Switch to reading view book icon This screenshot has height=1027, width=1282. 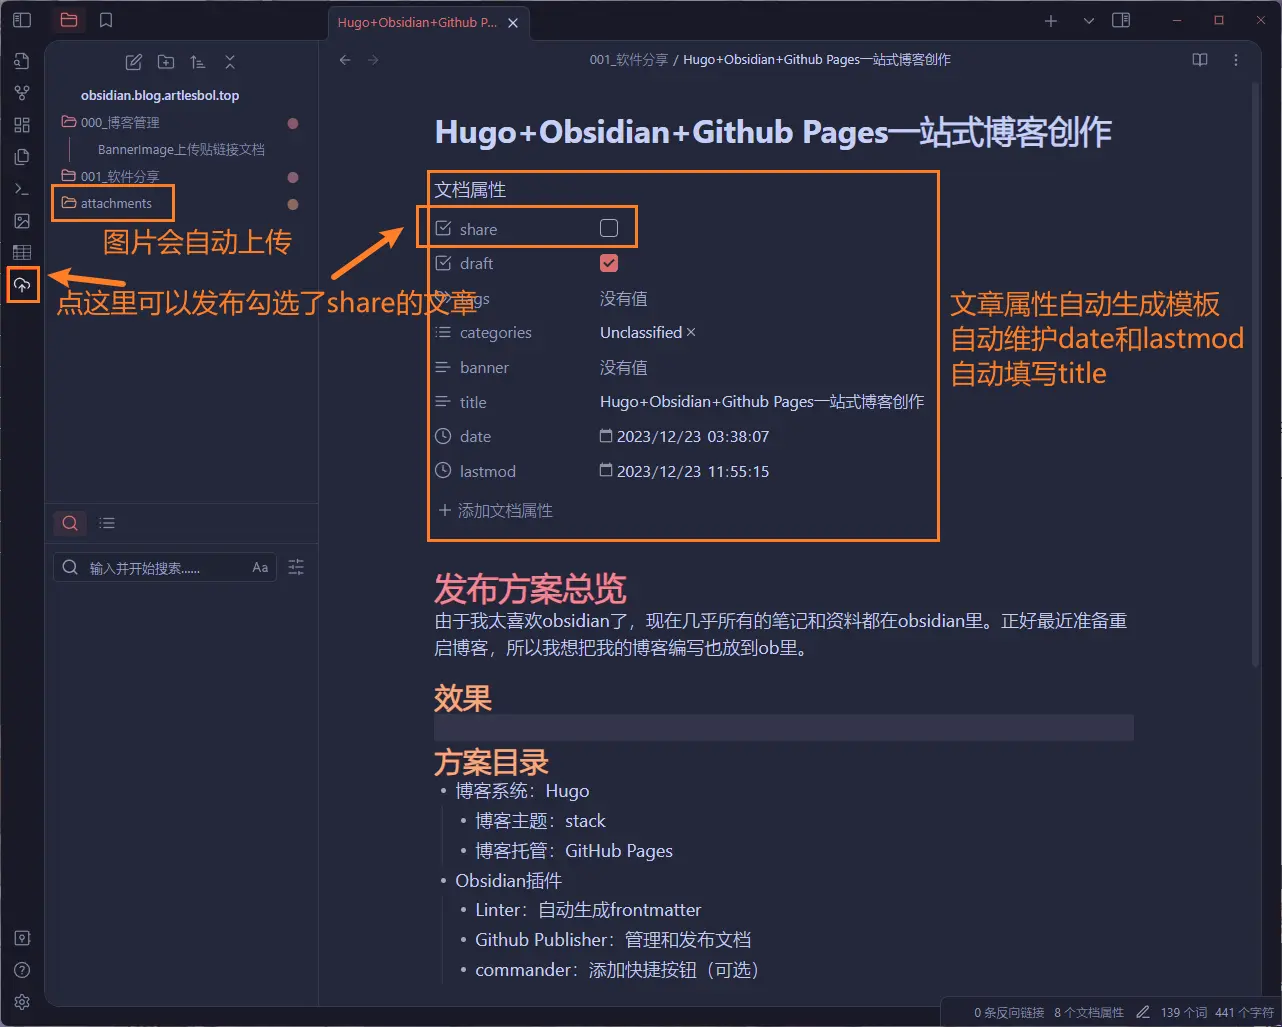click(1200, 60)
